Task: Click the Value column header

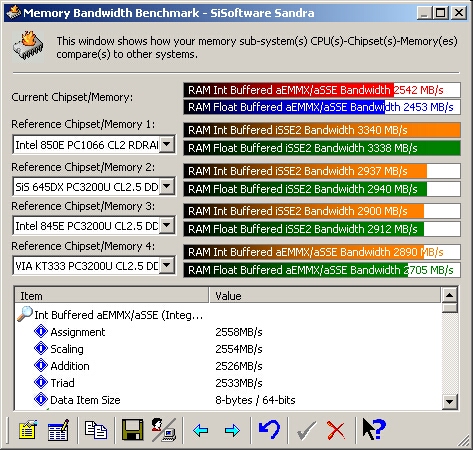Action: [325, 296]
